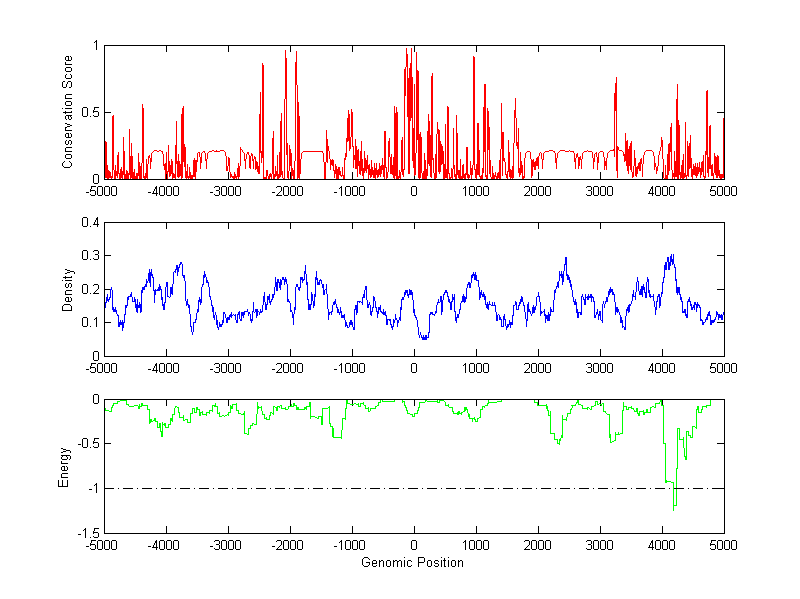Select the highest blue Density peak near 4100
The image size is (800, 599).
pyautogui.click(x=671, y=256)
